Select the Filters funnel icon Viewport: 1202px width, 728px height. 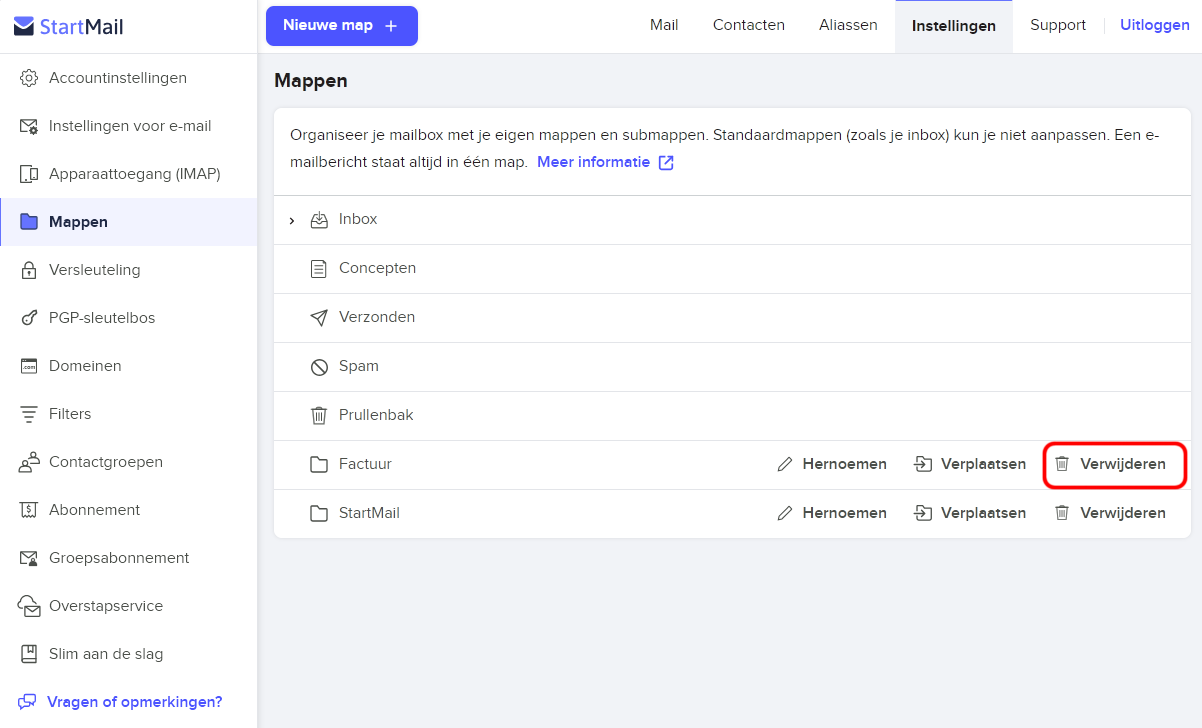[29, 414]
